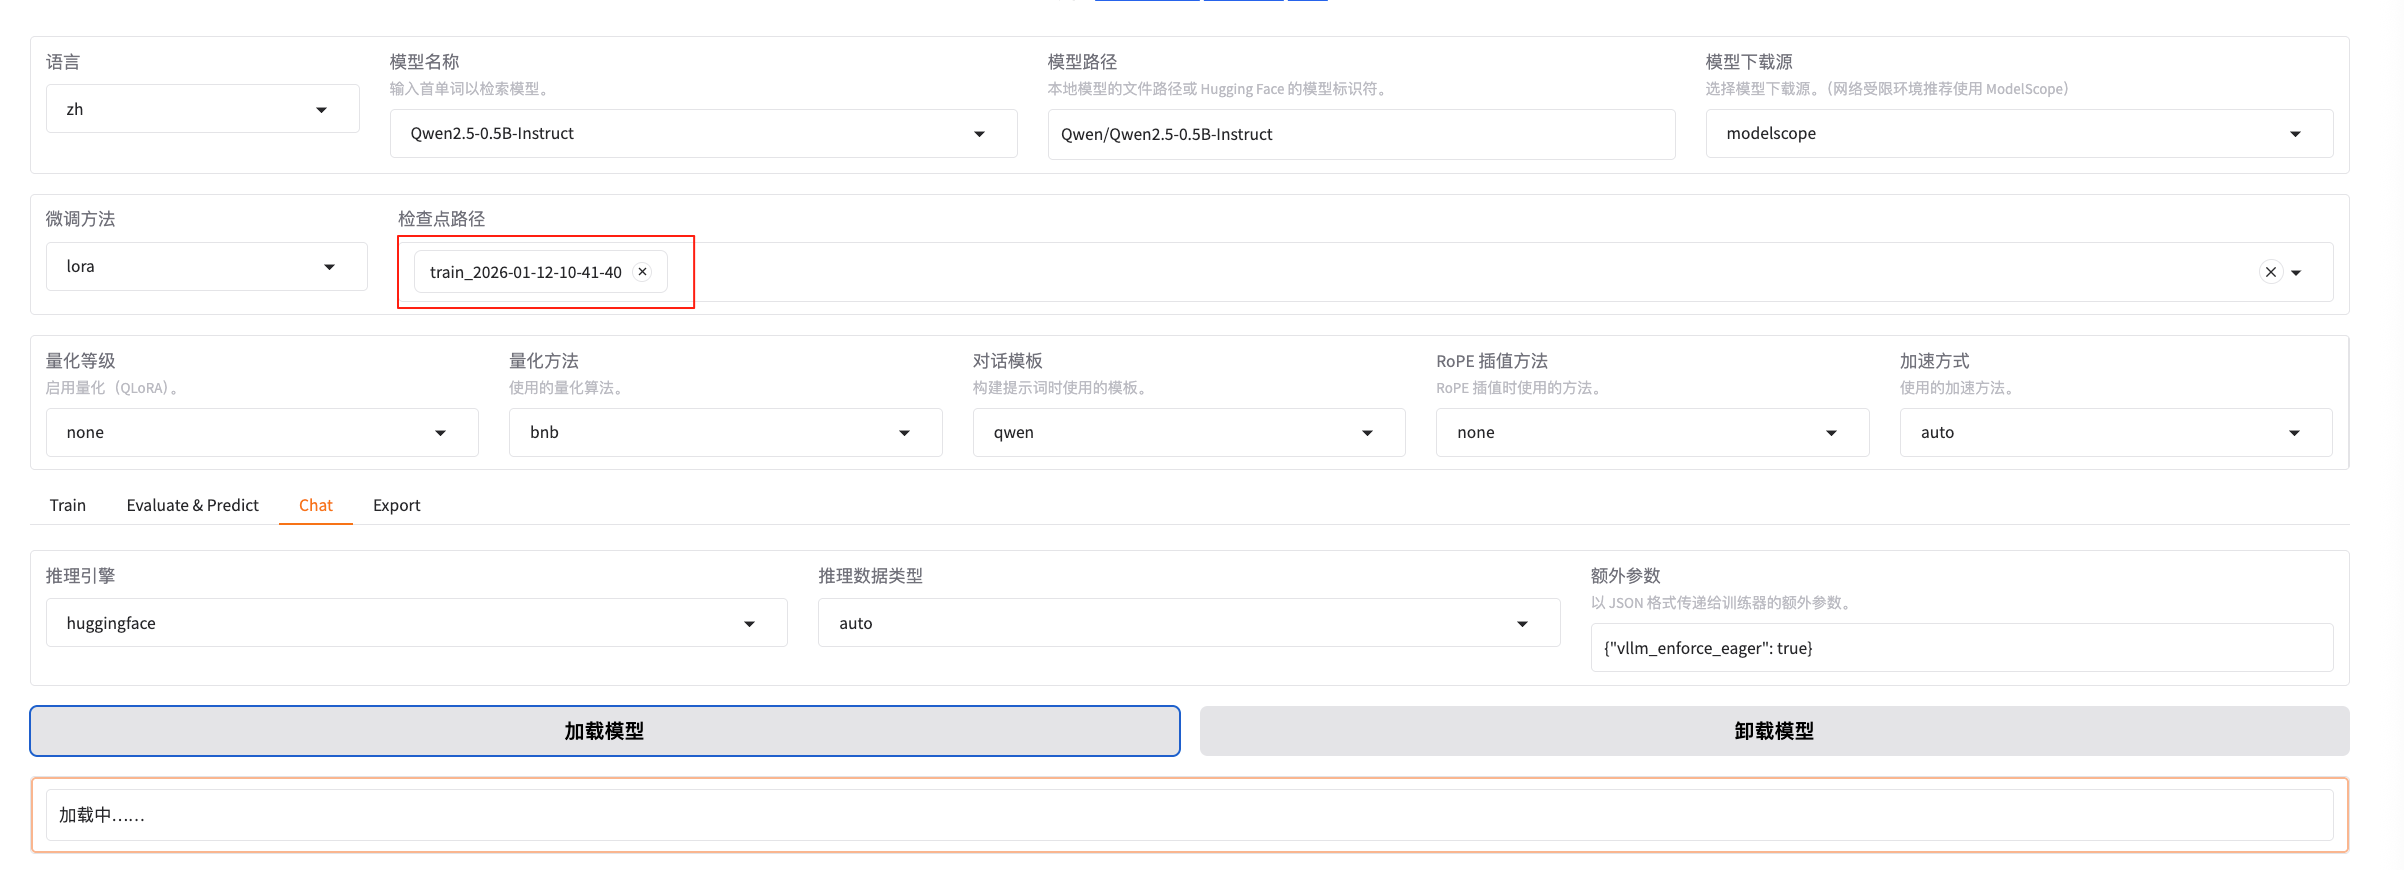Viewport: 2404px width, 870px height.
Task: Click the 卸载模型 unload model button
Action: click(x=1773, y=731)
